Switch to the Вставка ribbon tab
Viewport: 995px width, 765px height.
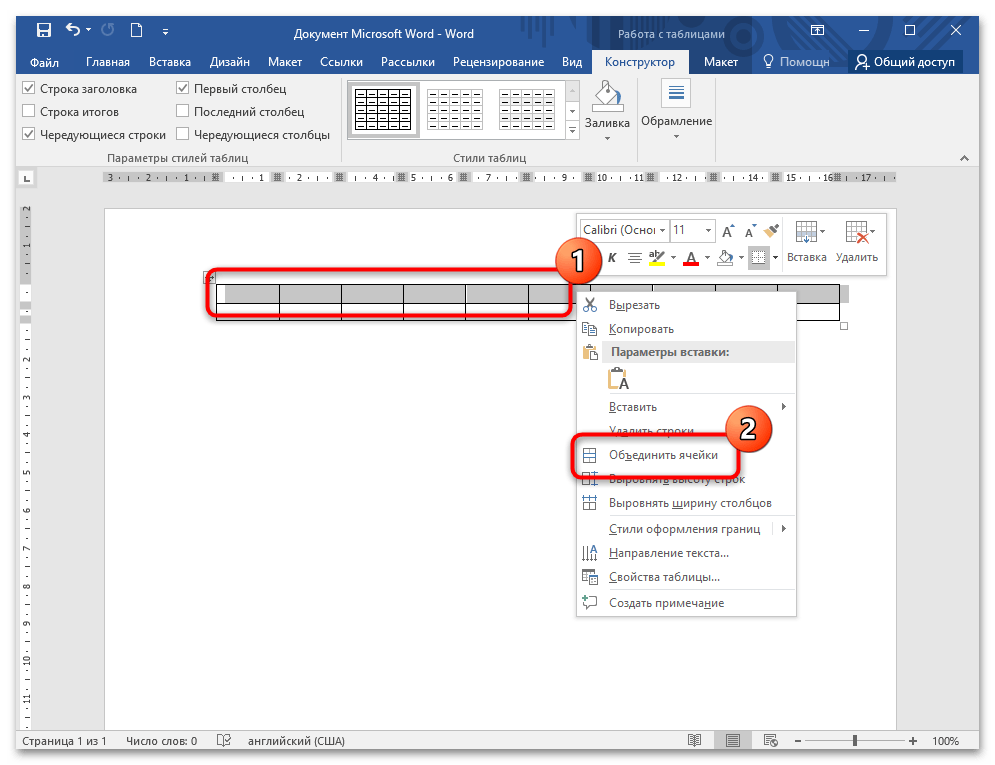pyautogui.click(x=169, y=62)
